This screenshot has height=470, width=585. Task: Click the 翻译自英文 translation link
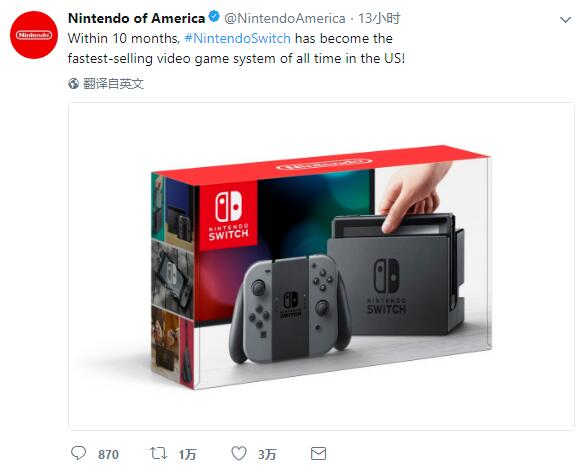113,84
